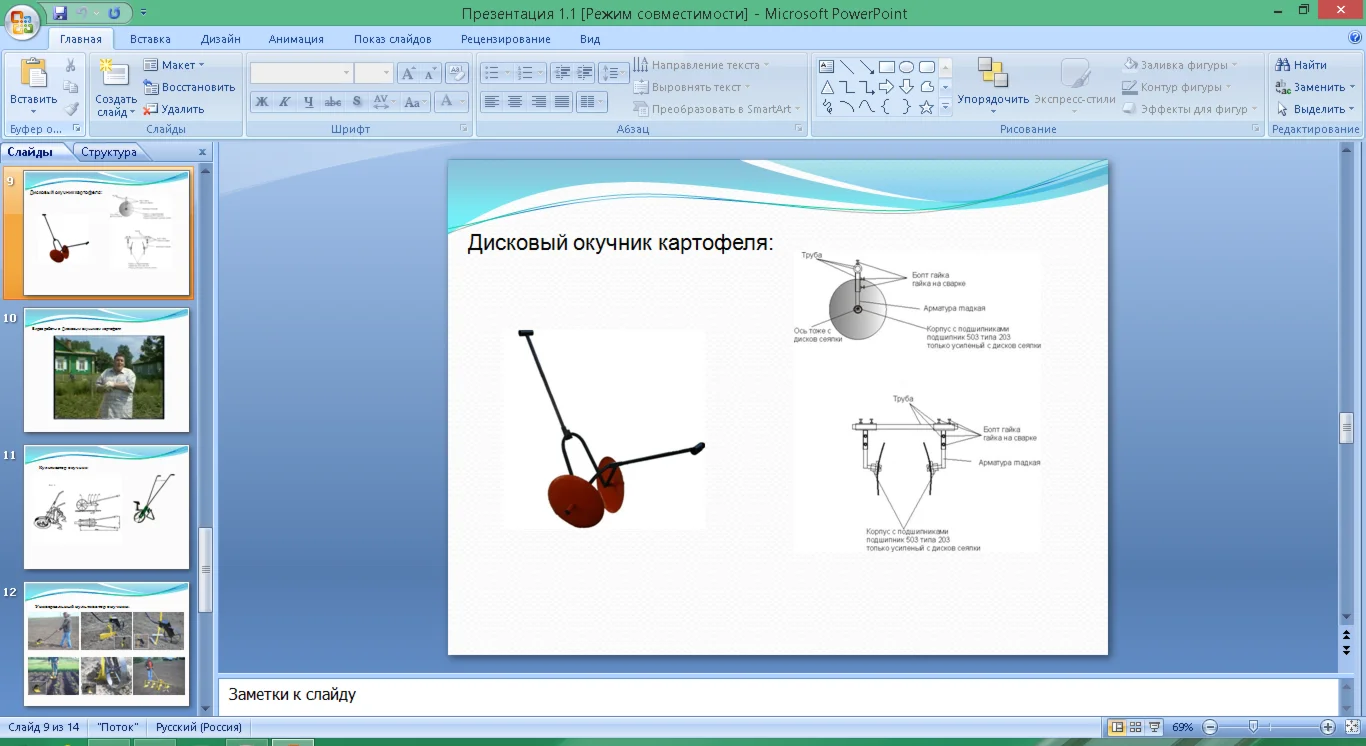Image resolution: width=1366 pixels, height=746 pixels.
Task: Switch to the Структура pane tab
Action: pos(109,152)
